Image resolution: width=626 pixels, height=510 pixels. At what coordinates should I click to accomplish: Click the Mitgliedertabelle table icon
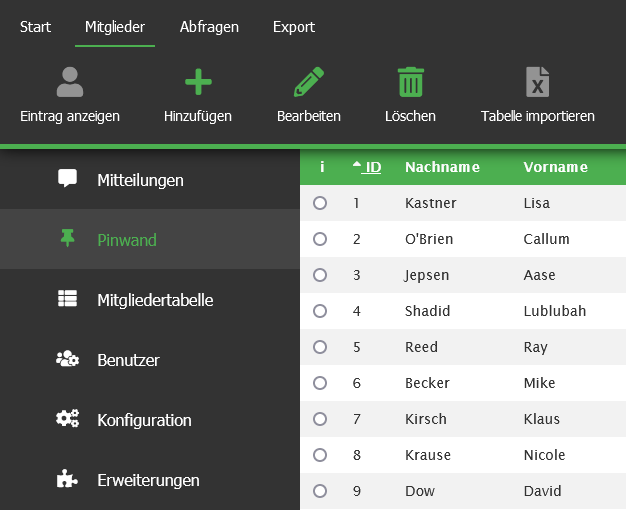tap(67, 299)
